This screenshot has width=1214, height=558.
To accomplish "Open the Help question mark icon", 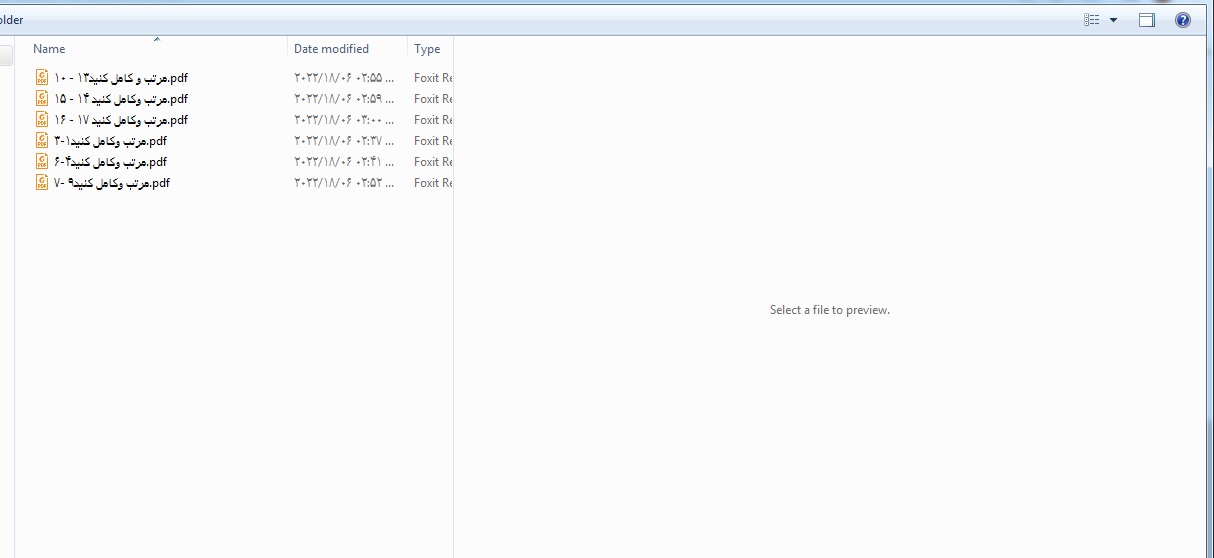I will point(1183,20).
